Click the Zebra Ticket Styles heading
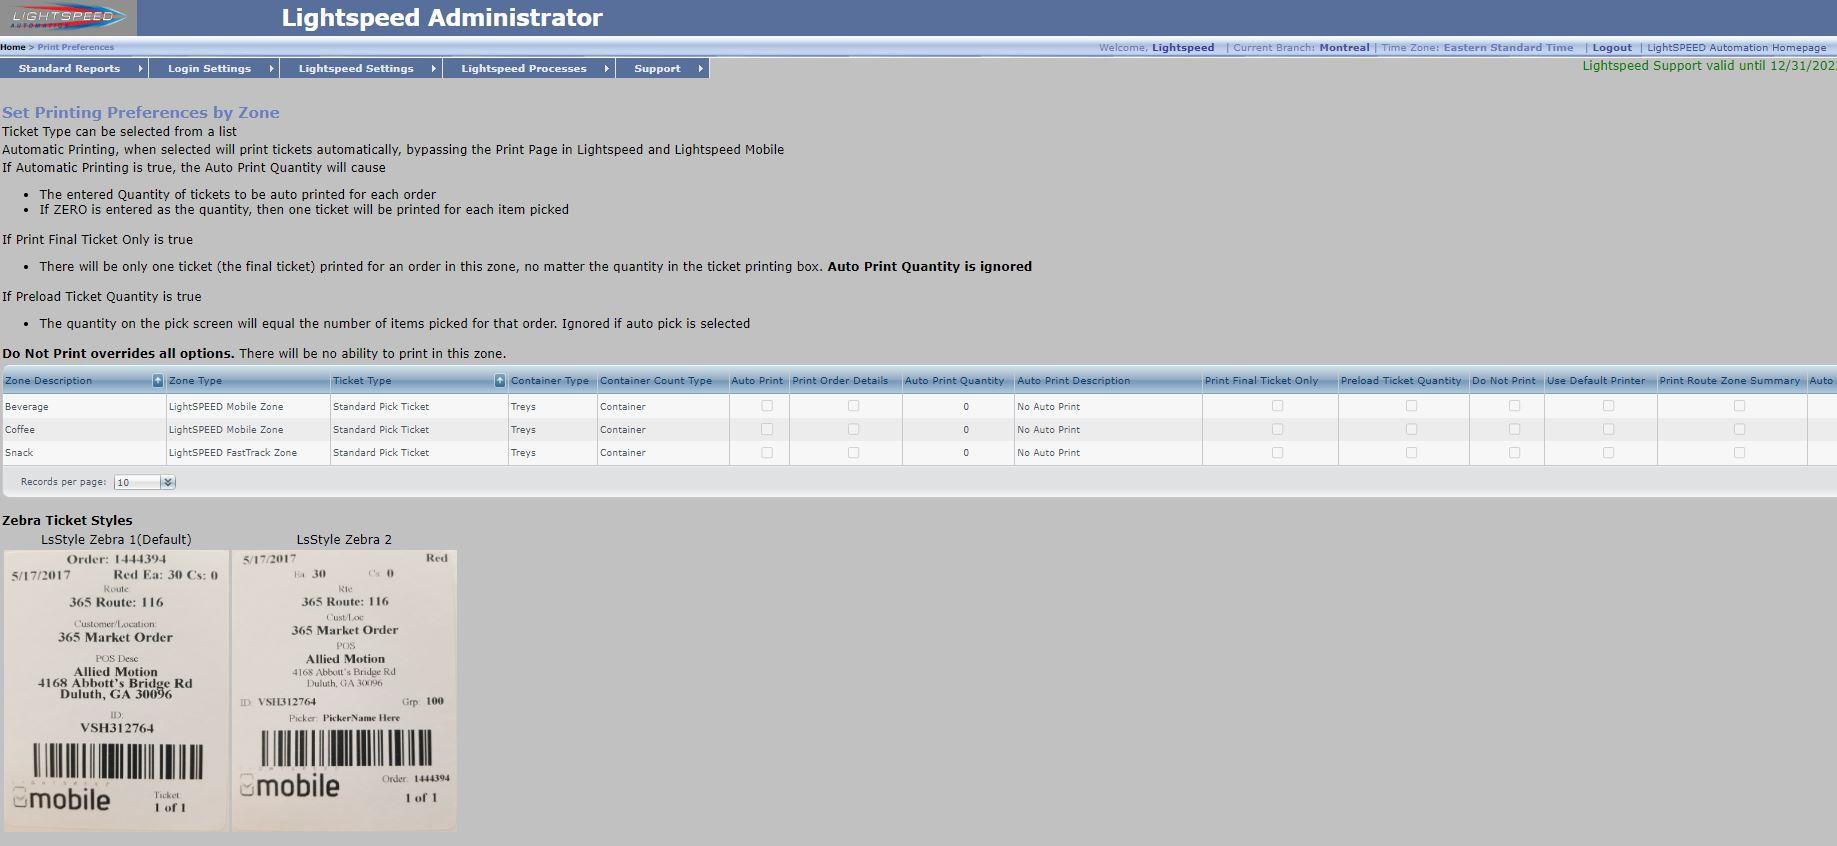This screenshot has height=846, width=1837. (67, 520)
